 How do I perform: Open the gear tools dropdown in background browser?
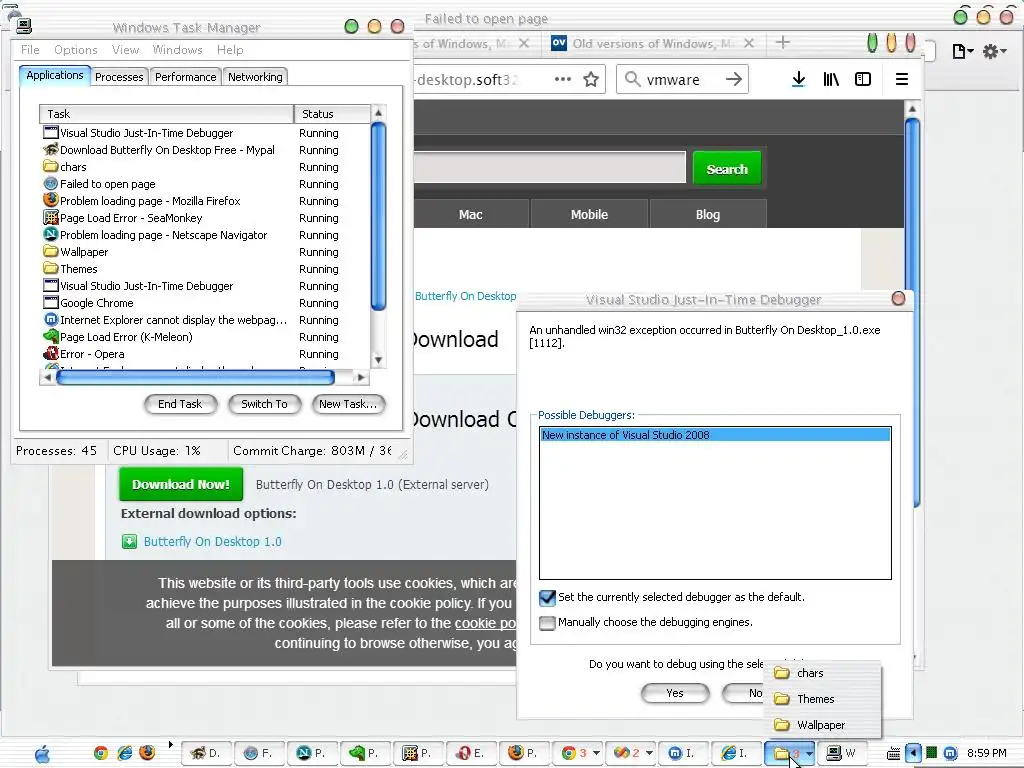tap(995, 51)
